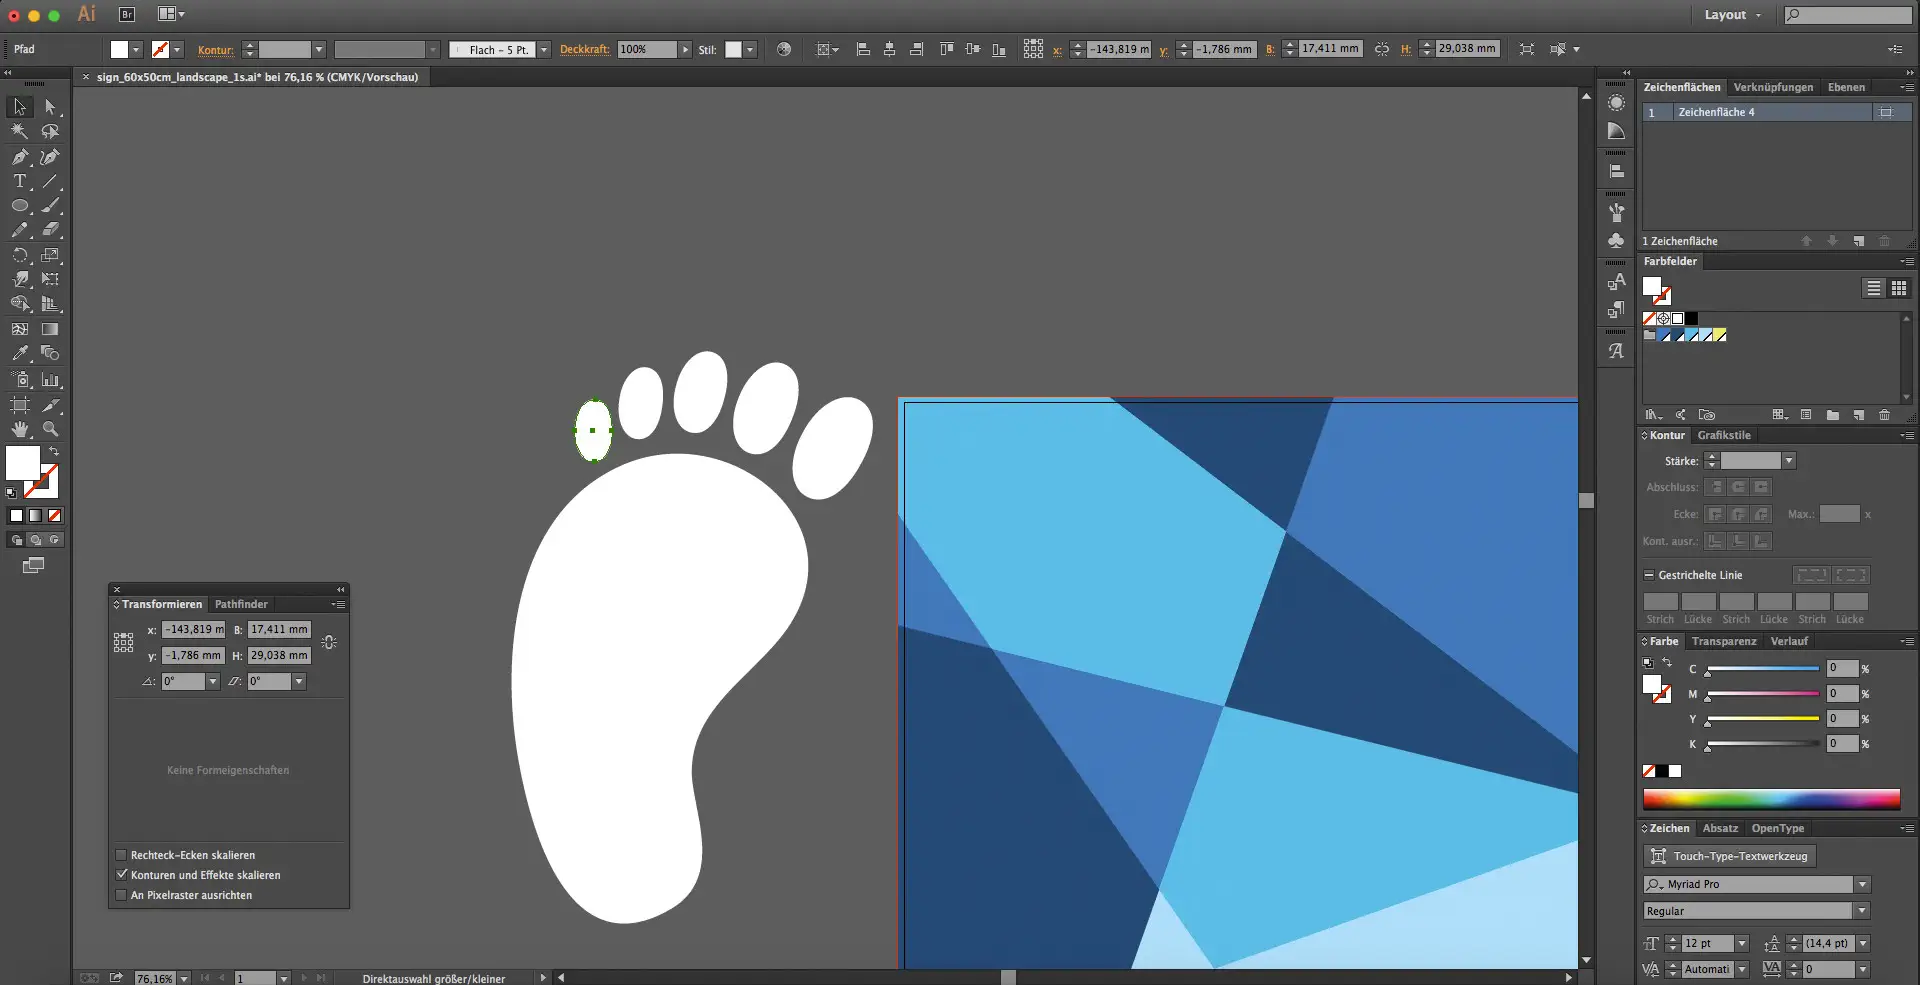
Task: Select the Zoom tool
Action: (50, 429)
